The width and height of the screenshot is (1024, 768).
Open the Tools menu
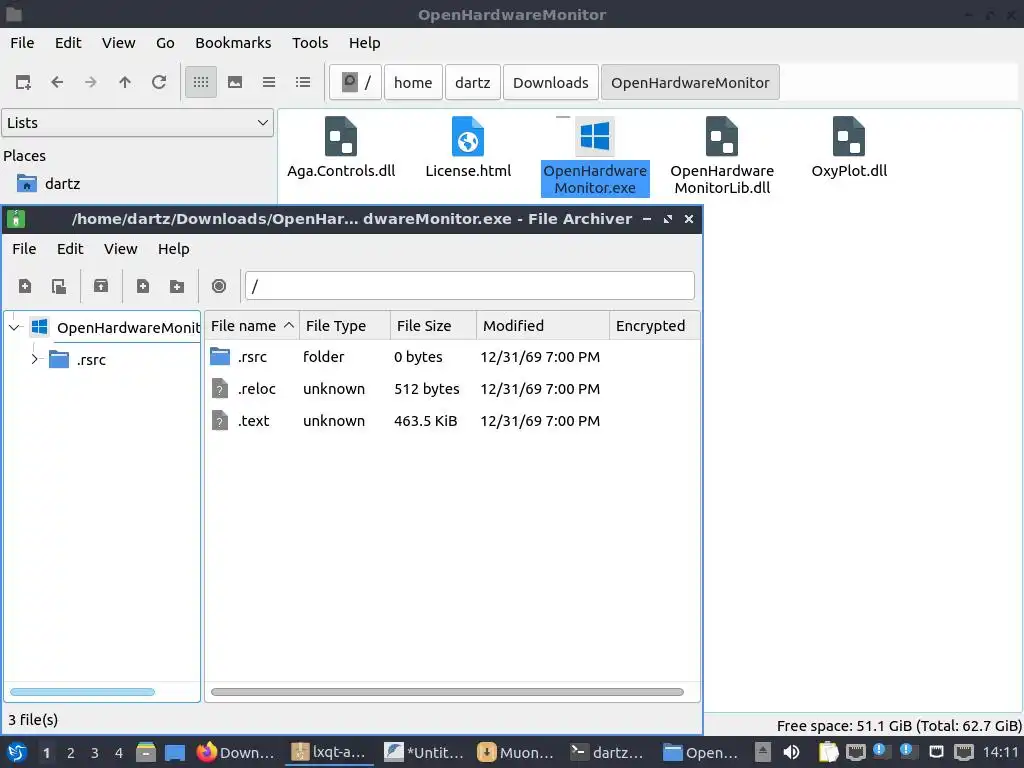coord(310,42)
